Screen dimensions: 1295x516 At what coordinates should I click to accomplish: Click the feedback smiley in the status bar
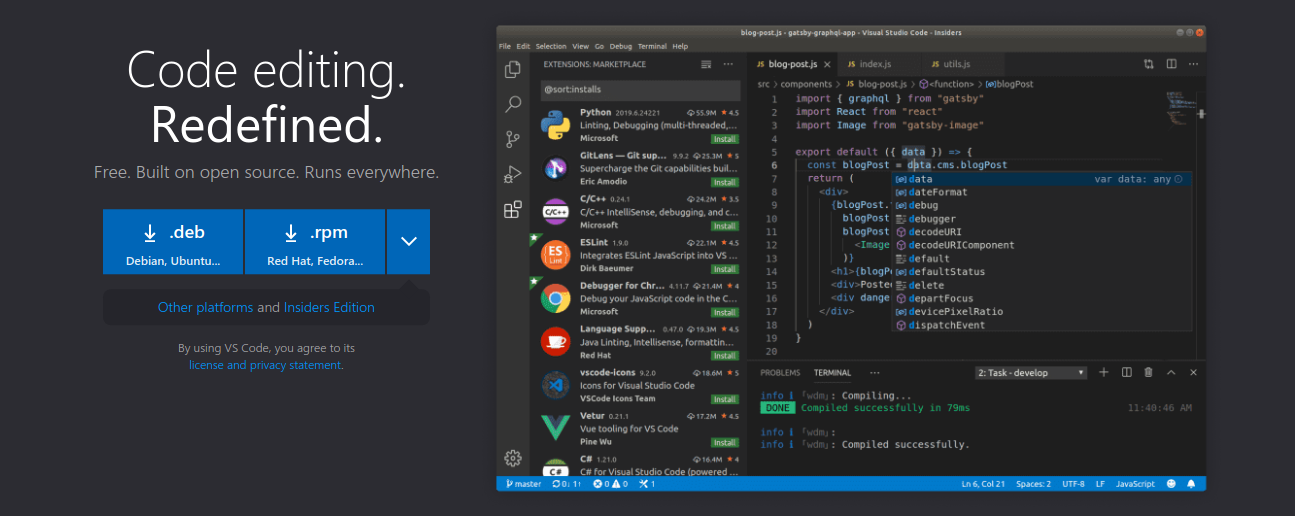pyautogui.click(x=1172, y=484)
